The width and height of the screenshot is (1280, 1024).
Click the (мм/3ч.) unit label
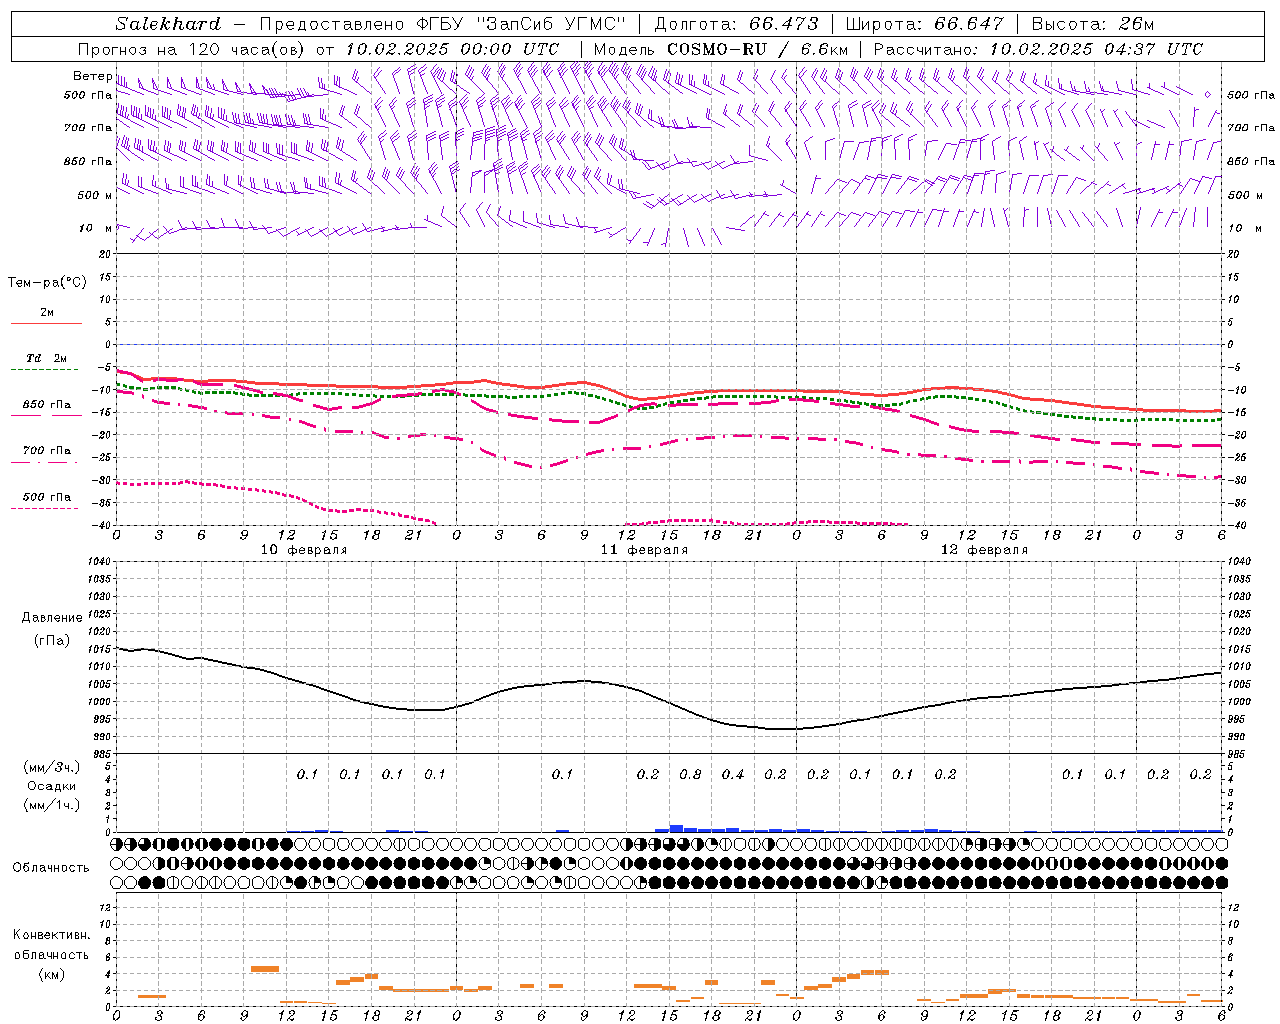[52, 767]
